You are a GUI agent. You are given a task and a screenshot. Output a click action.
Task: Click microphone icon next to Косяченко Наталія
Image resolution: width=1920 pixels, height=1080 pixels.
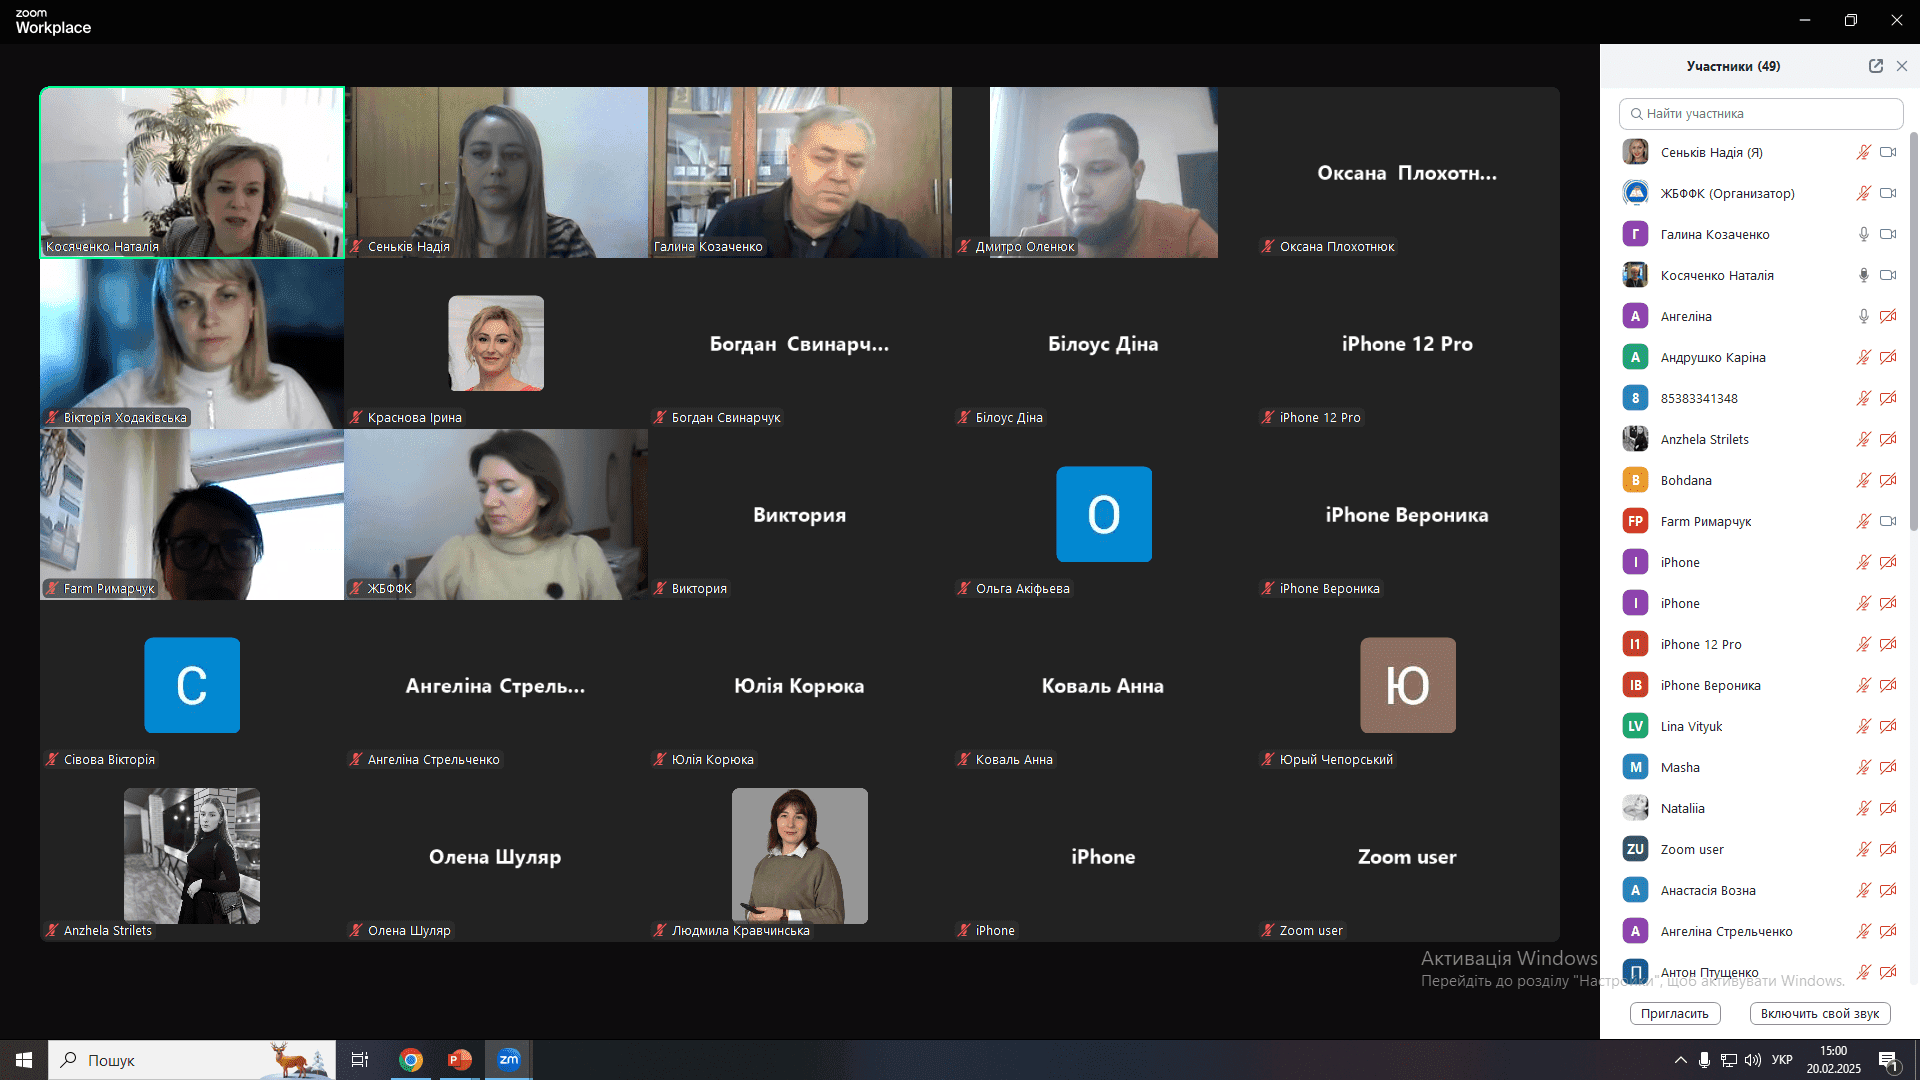click(x=1863, y=275)
